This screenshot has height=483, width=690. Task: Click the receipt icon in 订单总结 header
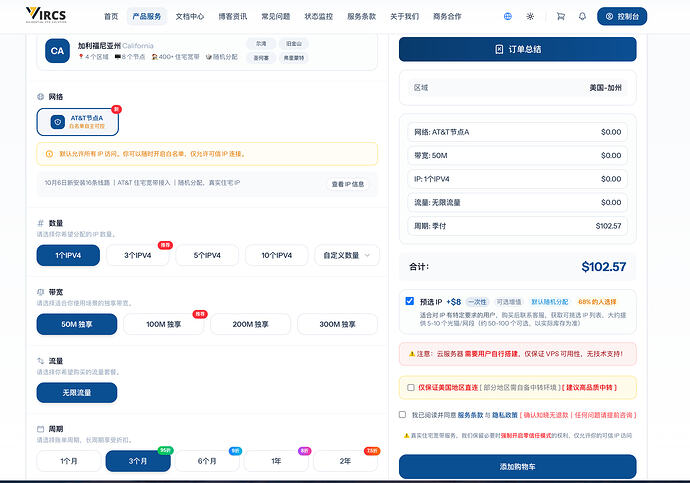pyautogui.click(x=499, y=49)
